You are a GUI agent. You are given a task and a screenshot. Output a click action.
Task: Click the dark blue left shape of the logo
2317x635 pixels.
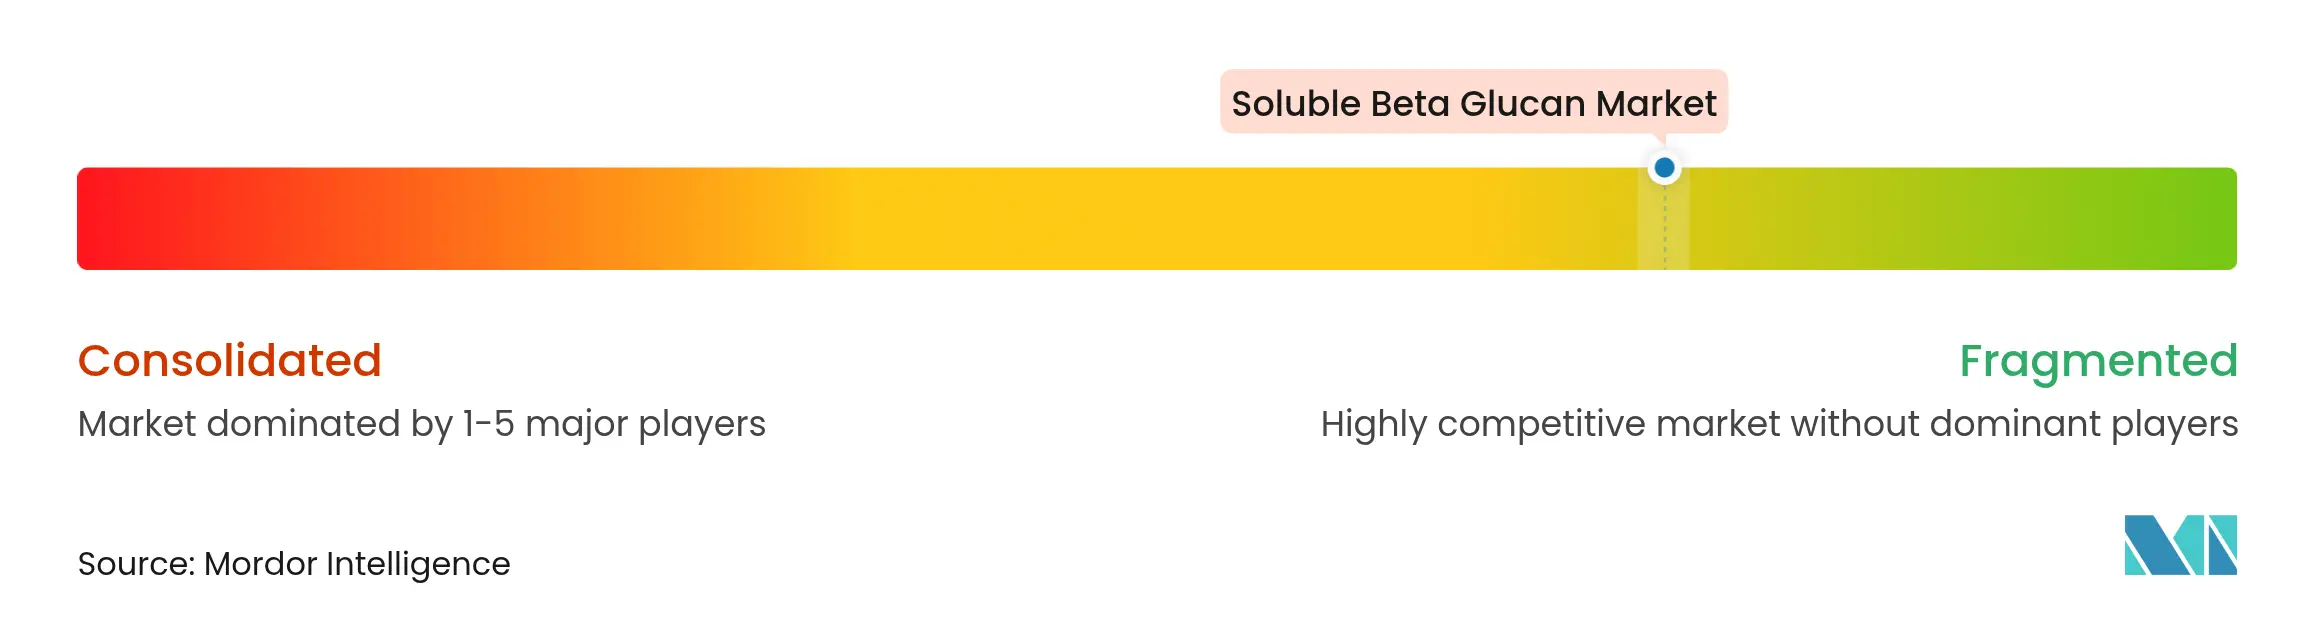[2150, 547]
